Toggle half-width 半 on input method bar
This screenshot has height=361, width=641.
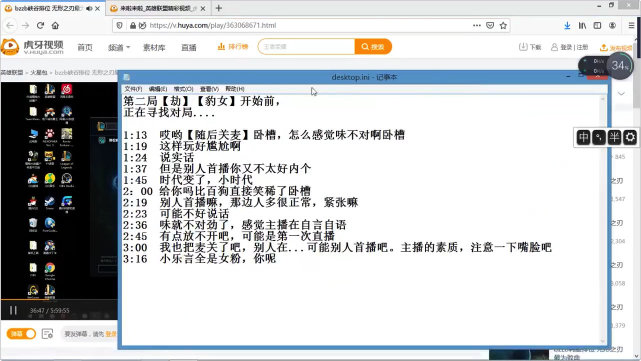point(614,137)
